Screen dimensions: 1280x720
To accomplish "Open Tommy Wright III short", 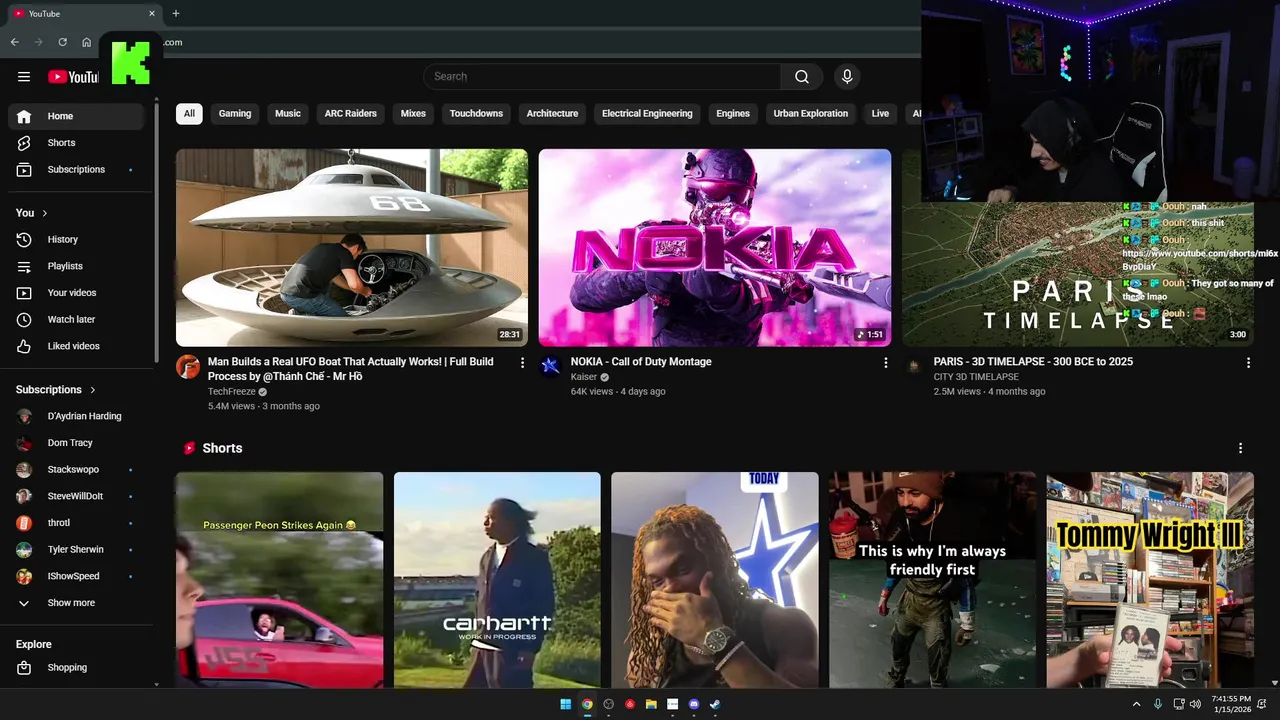I will point(1150,580).
